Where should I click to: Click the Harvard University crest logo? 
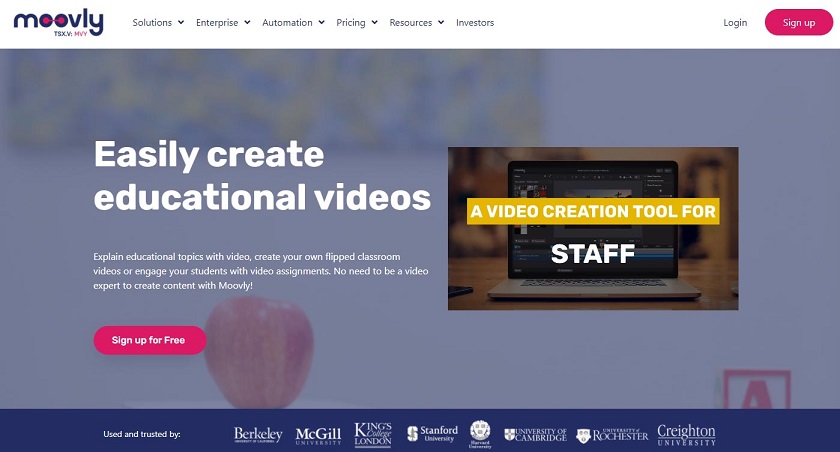click(x=480, y=434)
